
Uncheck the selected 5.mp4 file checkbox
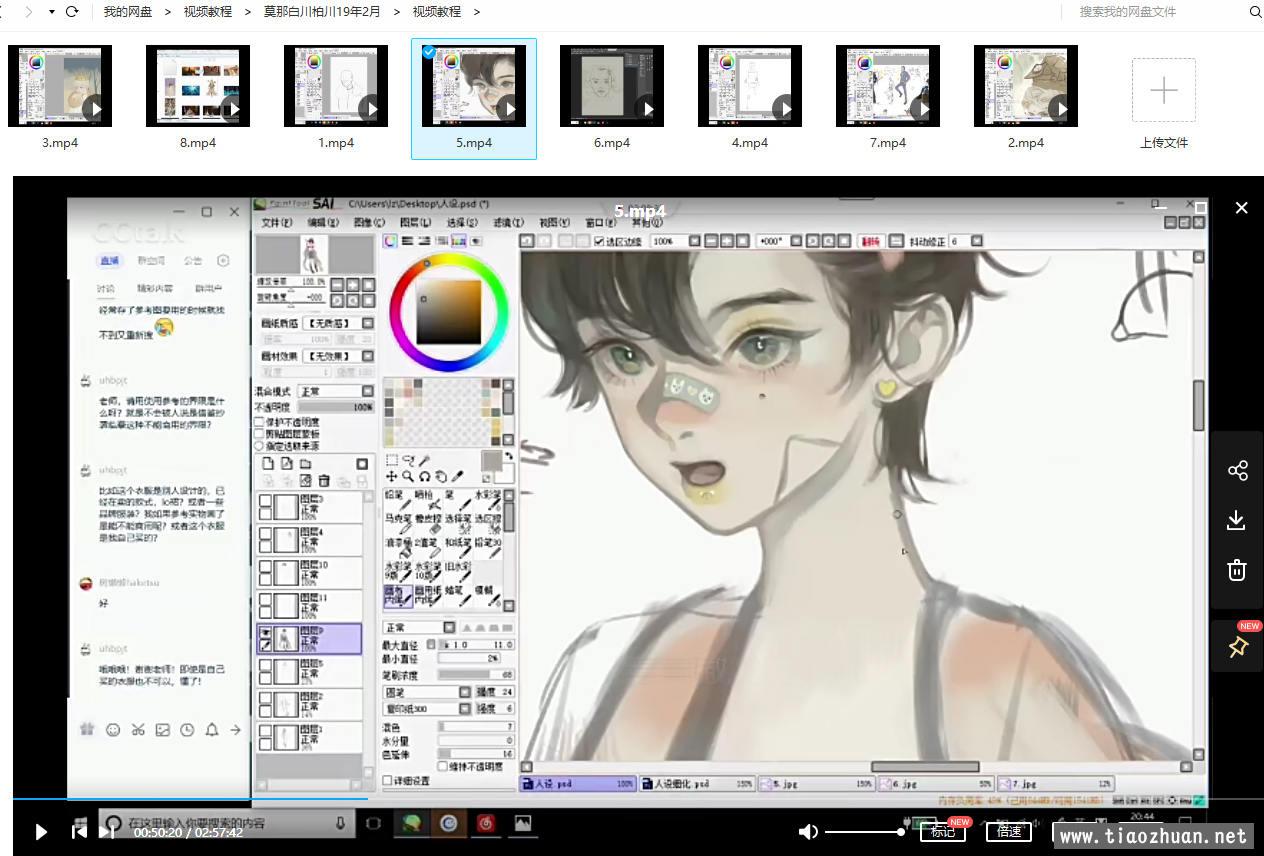click(x=428, y=52)
